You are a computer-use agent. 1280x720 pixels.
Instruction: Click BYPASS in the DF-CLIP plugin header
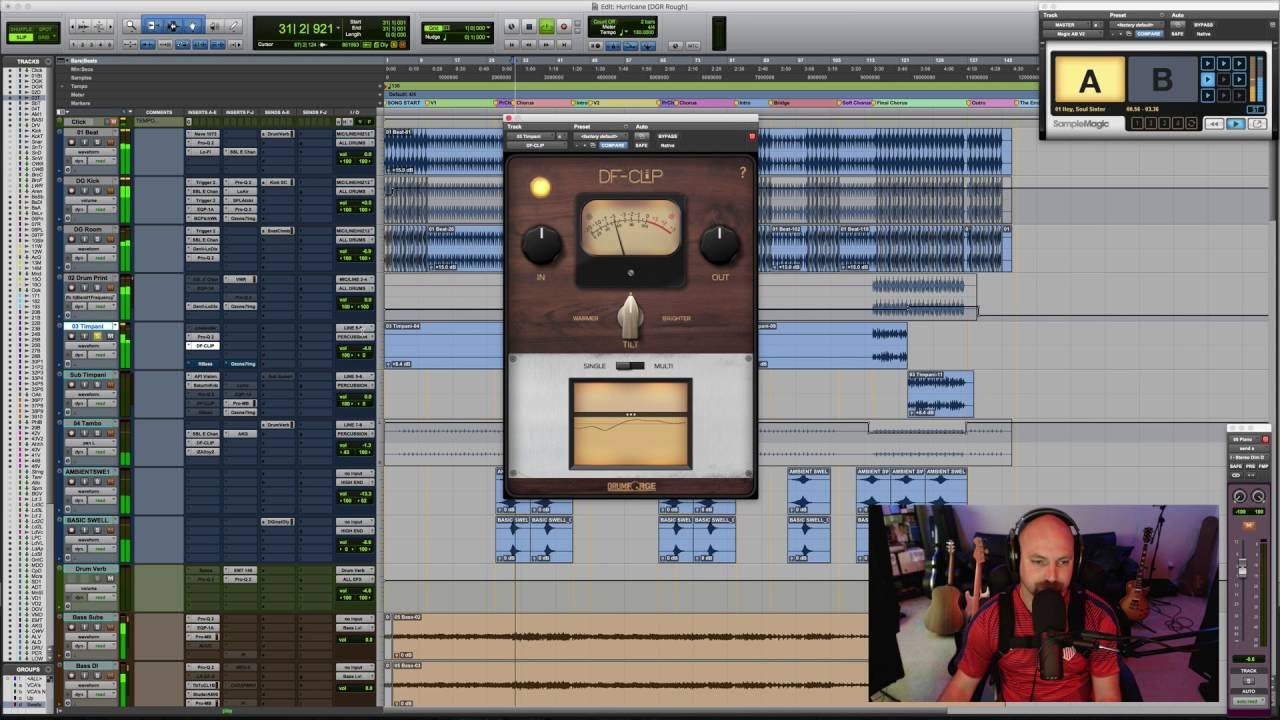(668, 136)
